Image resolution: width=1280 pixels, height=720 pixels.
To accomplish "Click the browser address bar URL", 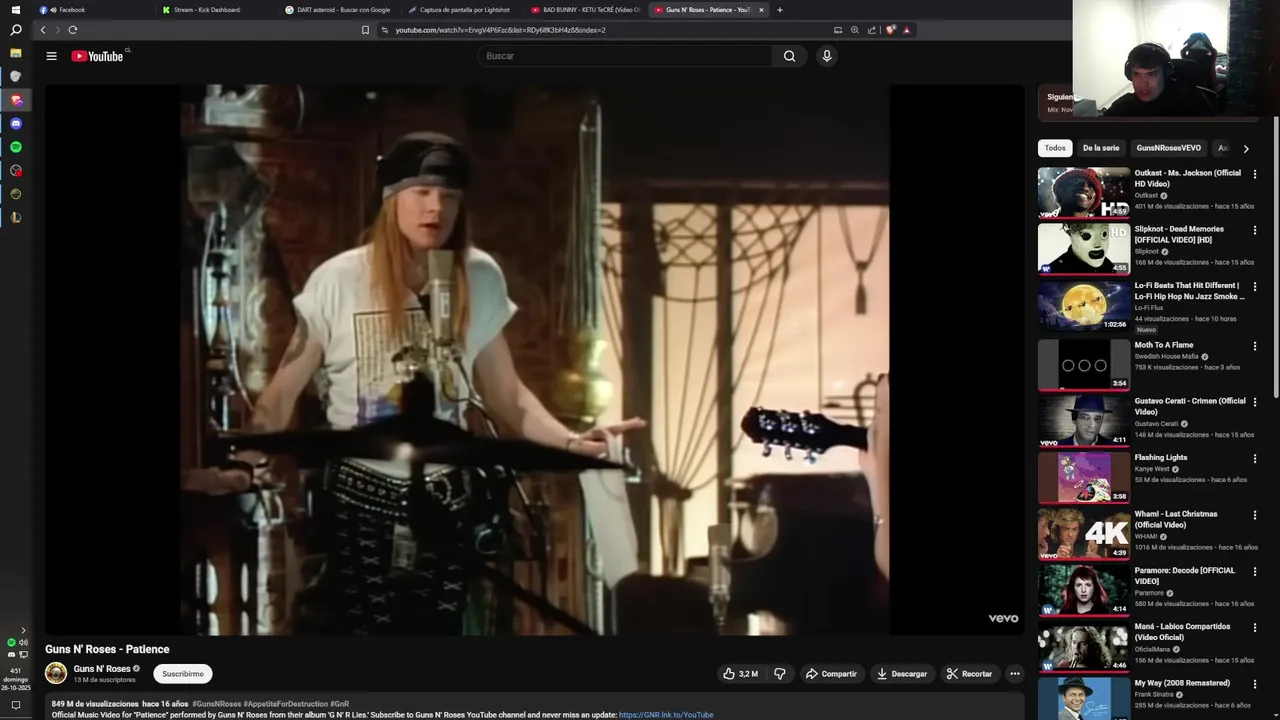I will click(x=500, y=30).
